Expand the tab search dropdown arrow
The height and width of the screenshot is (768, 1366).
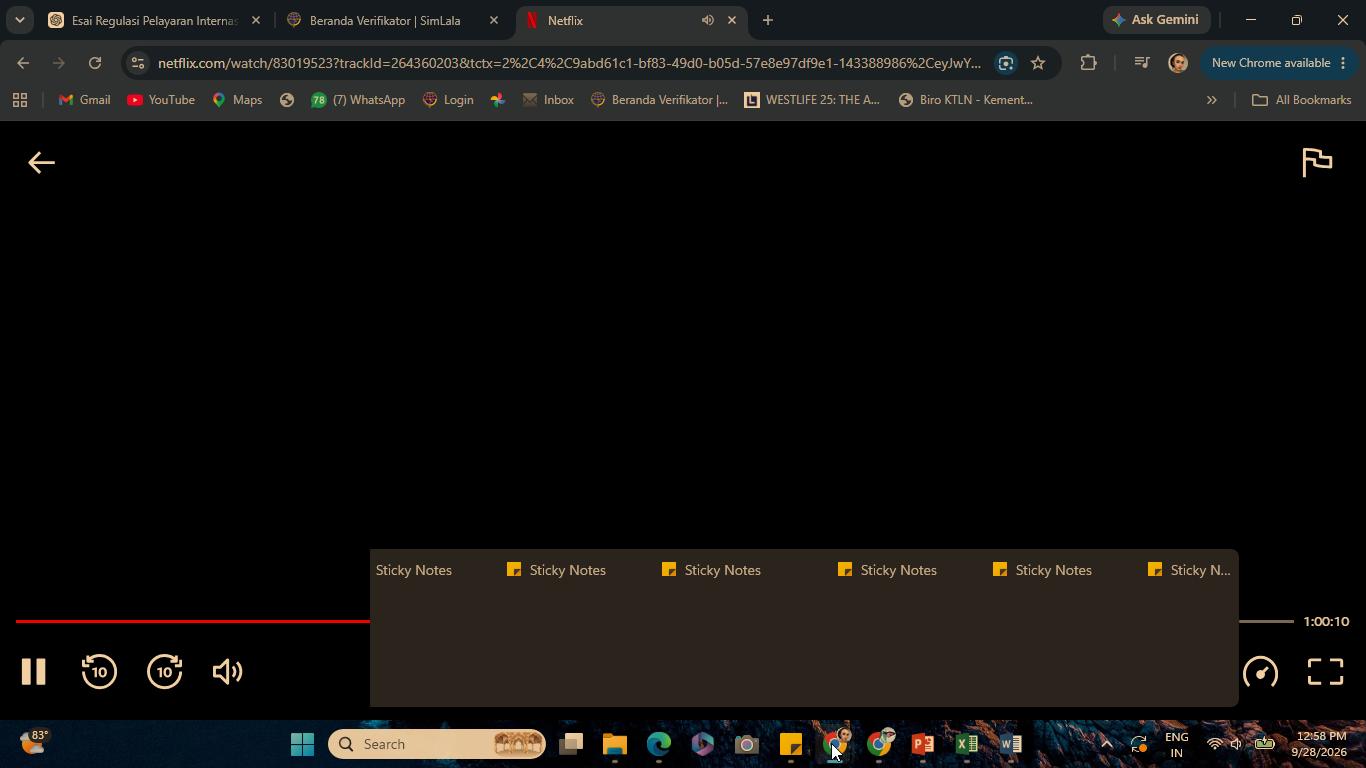[19, 20]
